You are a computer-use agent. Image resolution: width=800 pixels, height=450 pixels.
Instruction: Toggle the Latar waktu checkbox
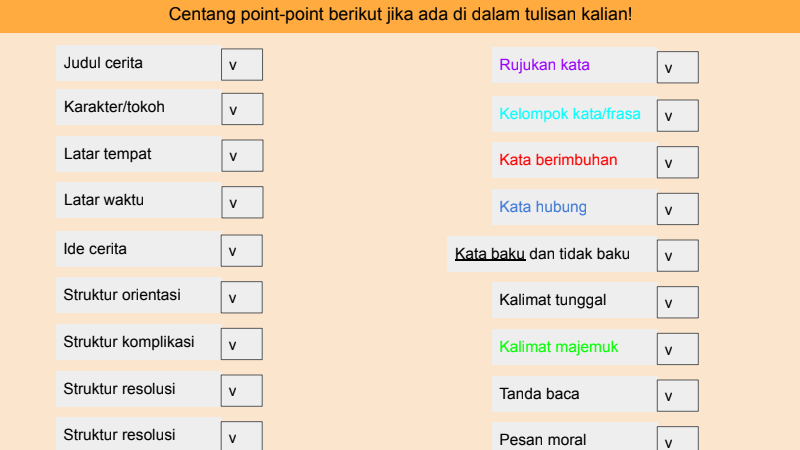[242, 202]
